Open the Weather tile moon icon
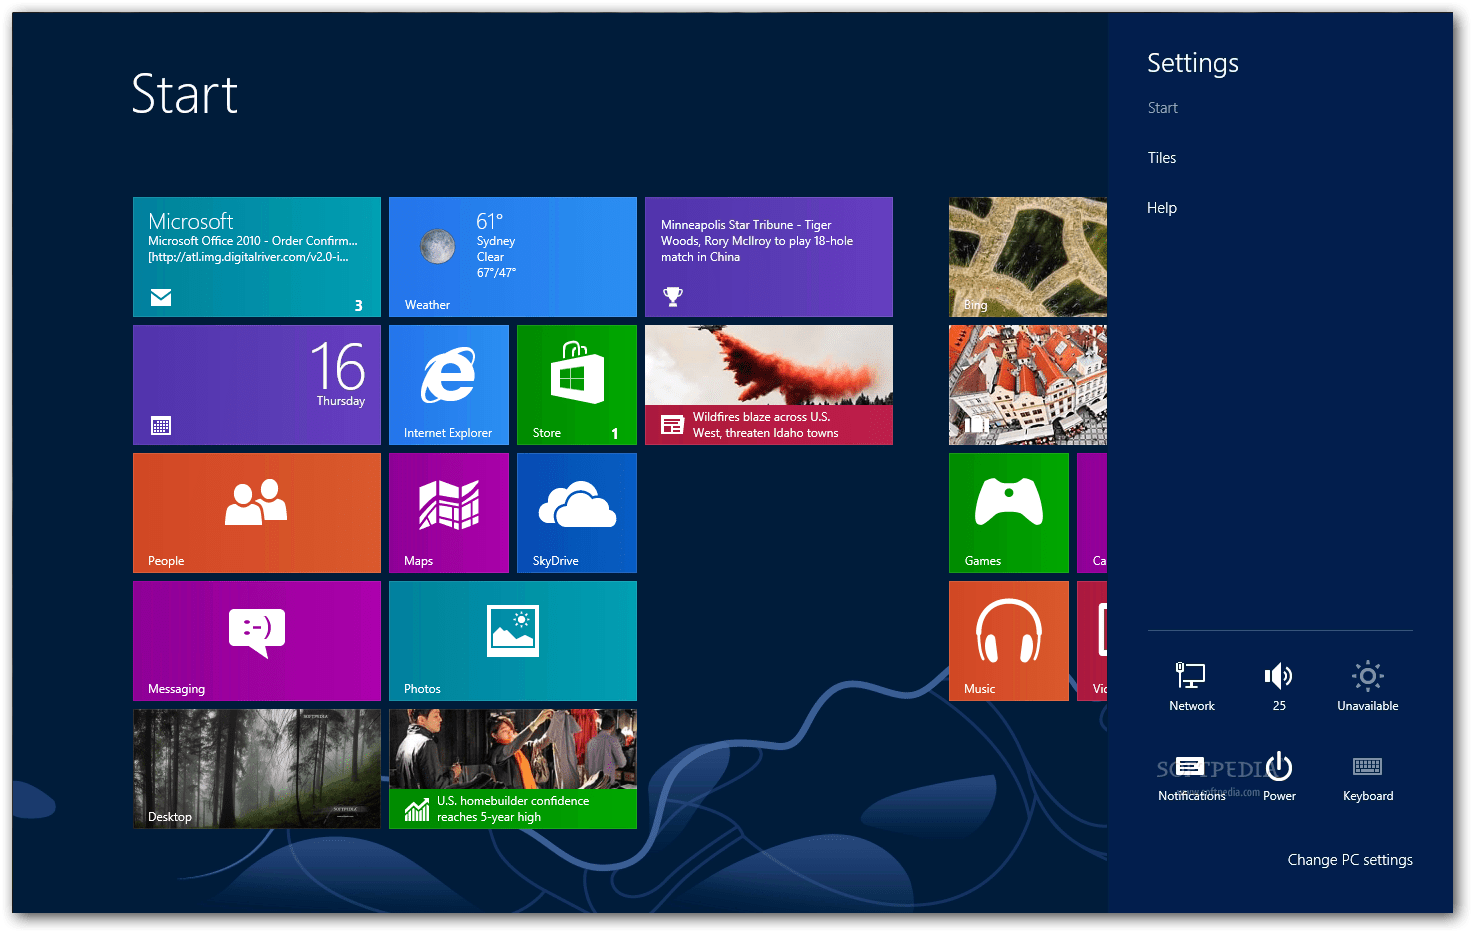 [x=437, y=246]
